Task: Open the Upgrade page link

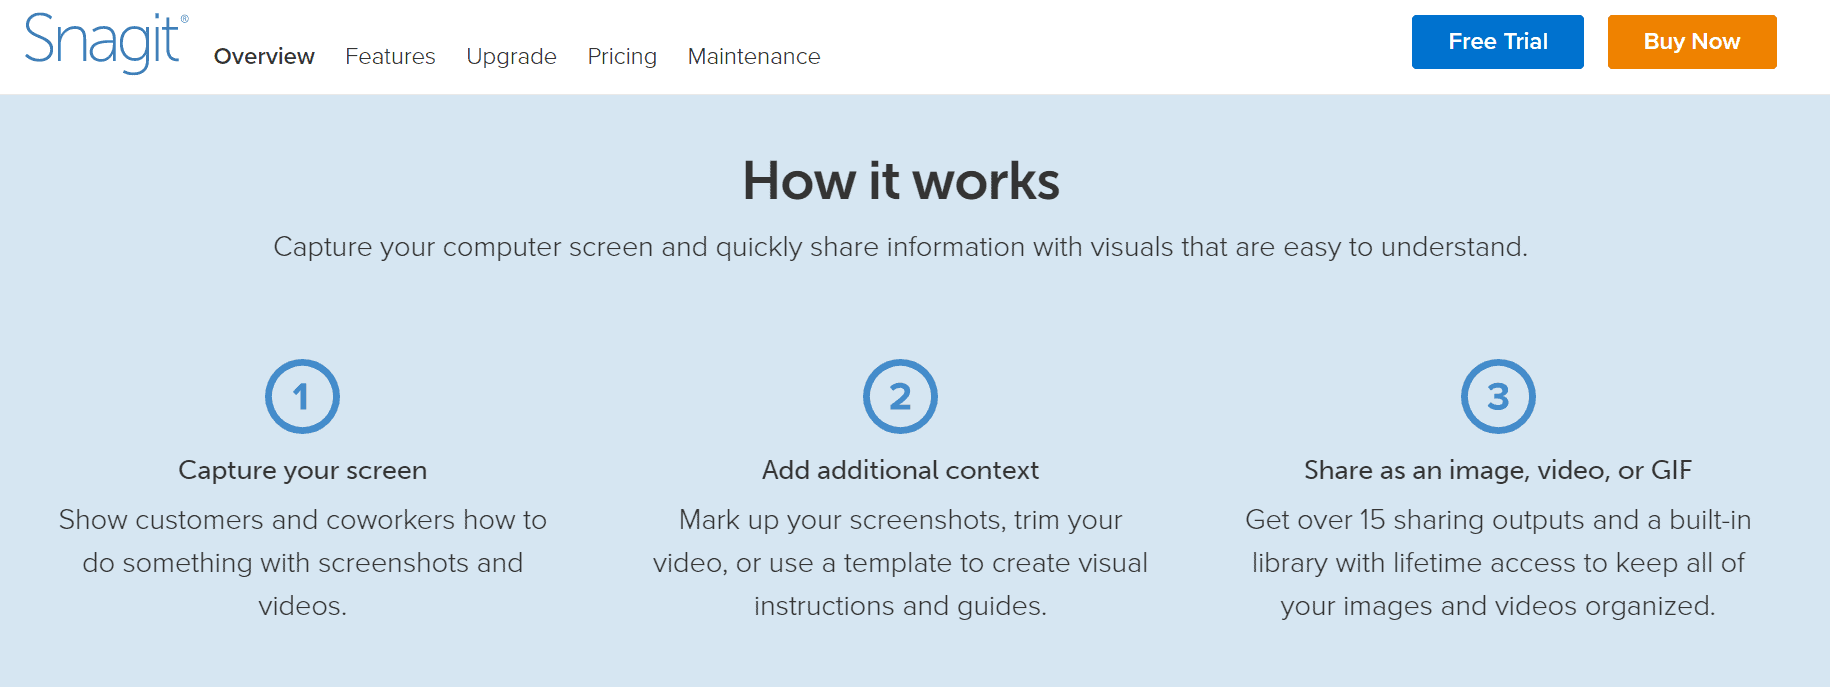Action: click(x=511, y=57)
